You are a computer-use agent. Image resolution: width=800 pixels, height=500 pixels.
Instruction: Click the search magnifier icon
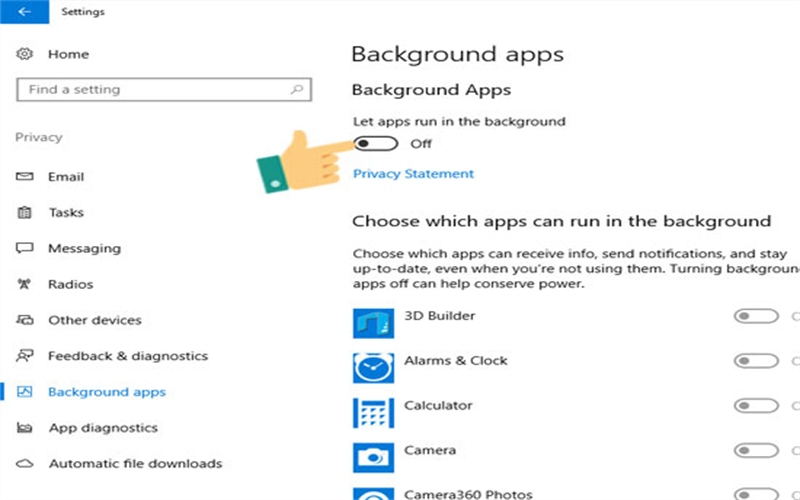pos(296,90)
